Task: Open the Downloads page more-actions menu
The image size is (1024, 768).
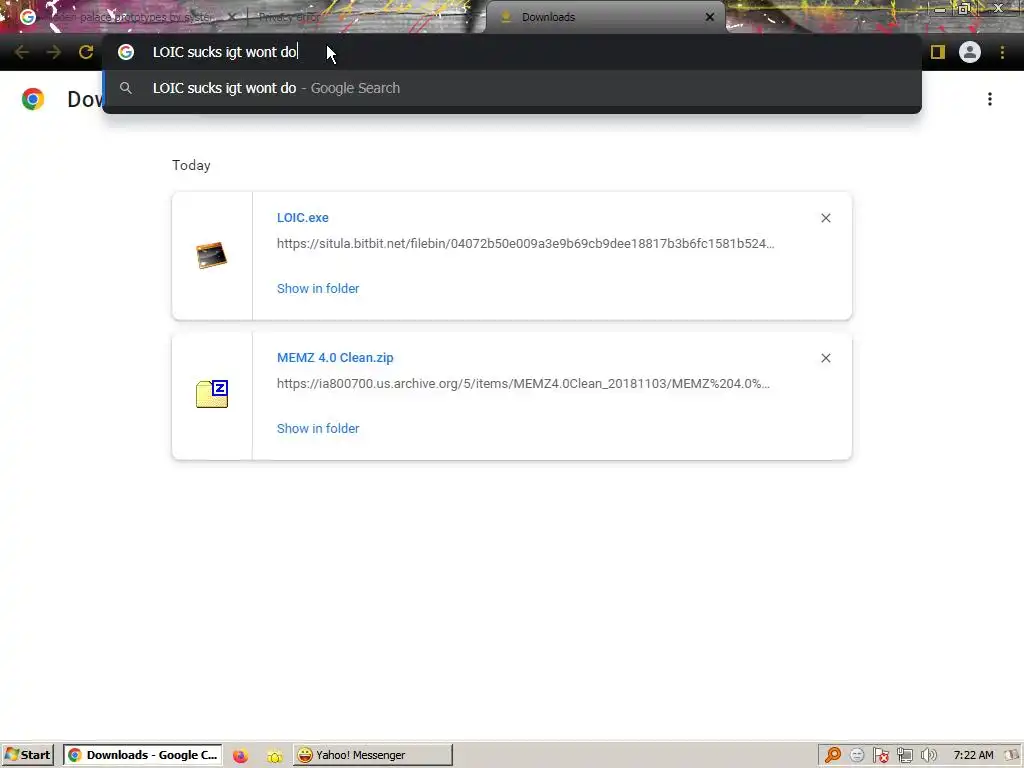Action: [990, 99]
